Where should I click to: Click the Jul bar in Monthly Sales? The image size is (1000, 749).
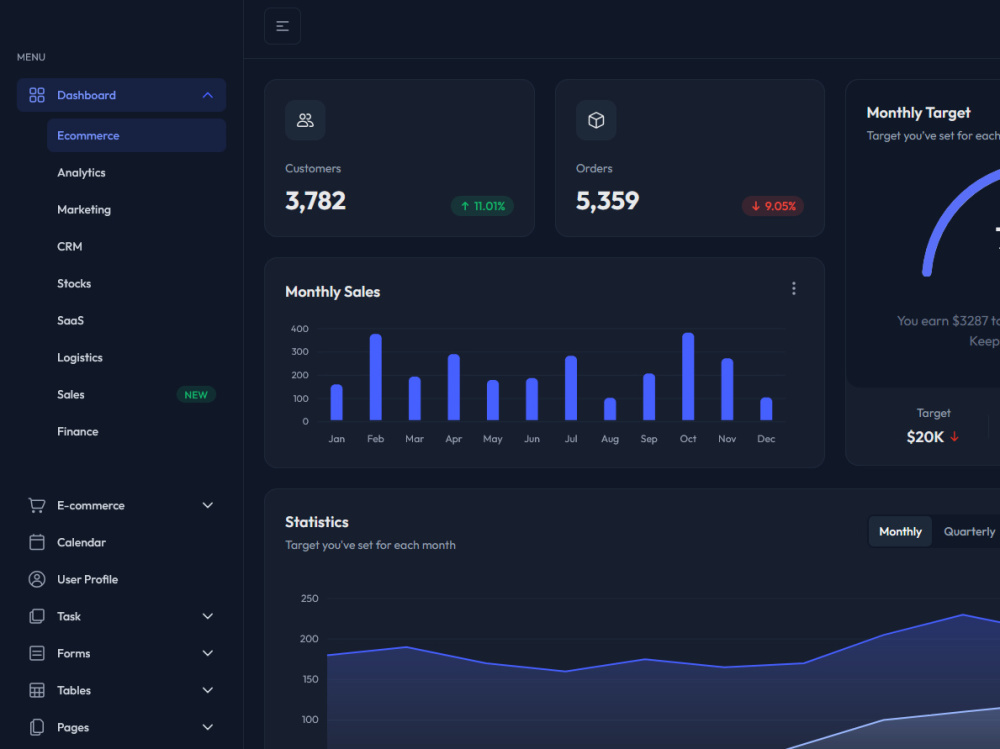pos(571,388)
